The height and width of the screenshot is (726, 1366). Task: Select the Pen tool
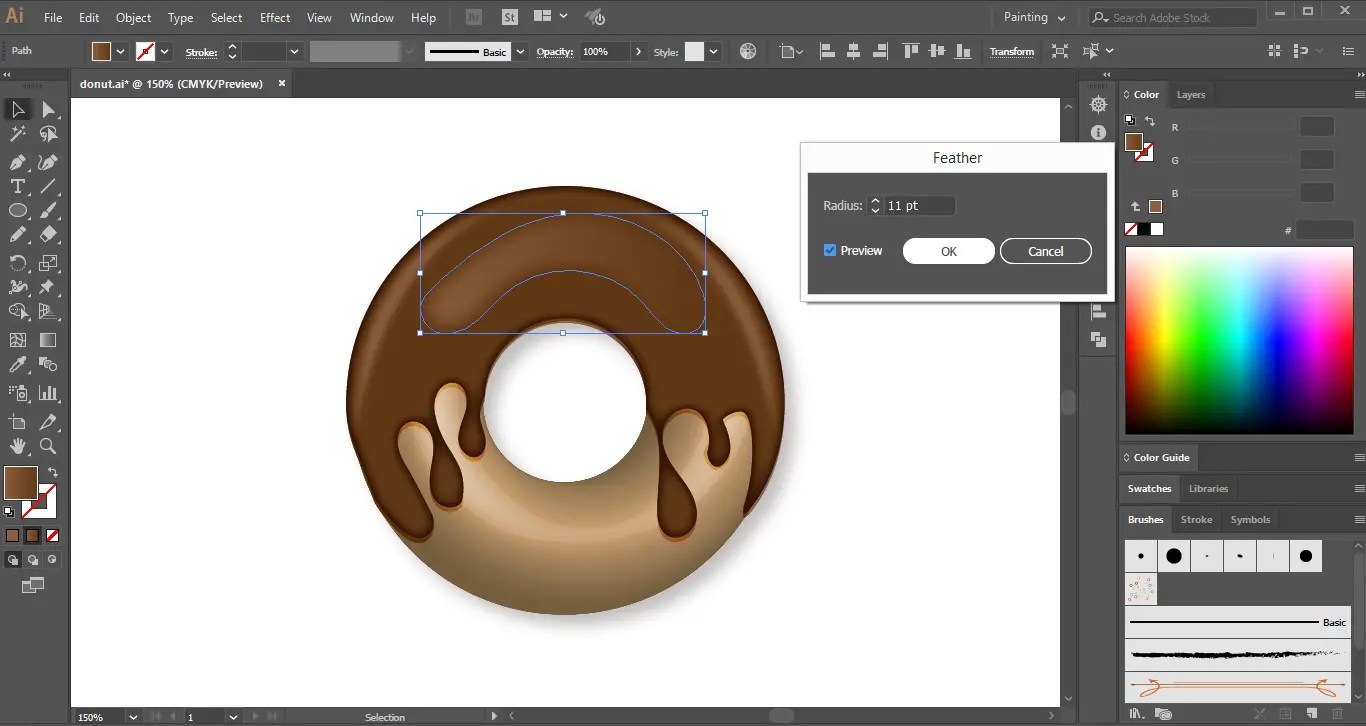(x=18, y=162)
